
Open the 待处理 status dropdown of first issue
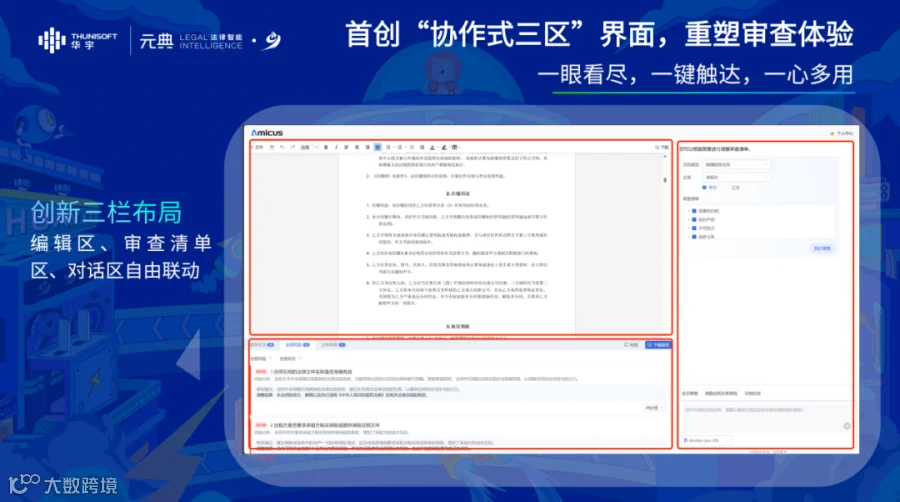[654, 408]
